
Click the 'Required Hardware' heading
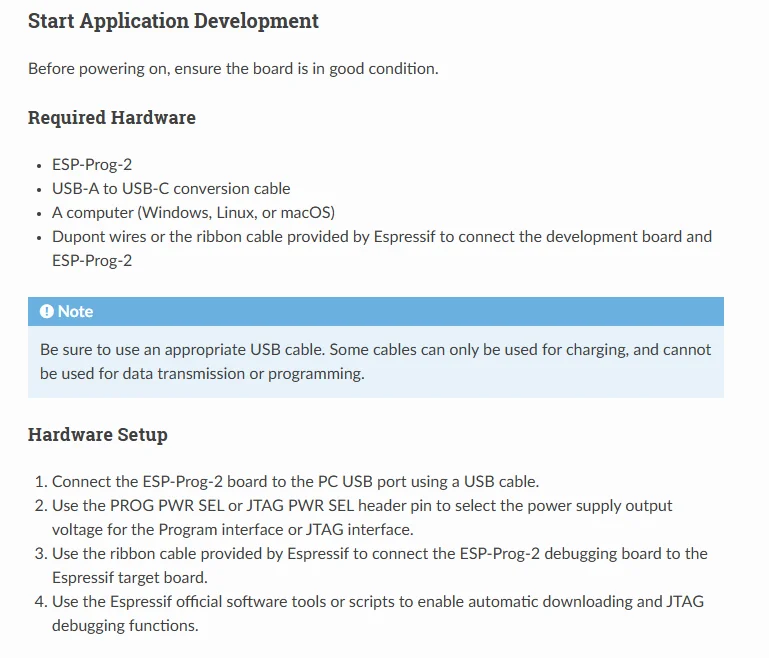112,118
